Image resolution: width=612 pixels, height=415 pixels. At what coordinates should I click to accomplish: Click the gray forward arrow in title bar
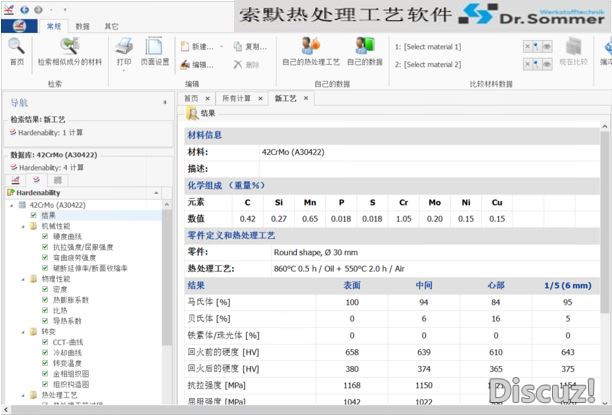click(38, 9)
